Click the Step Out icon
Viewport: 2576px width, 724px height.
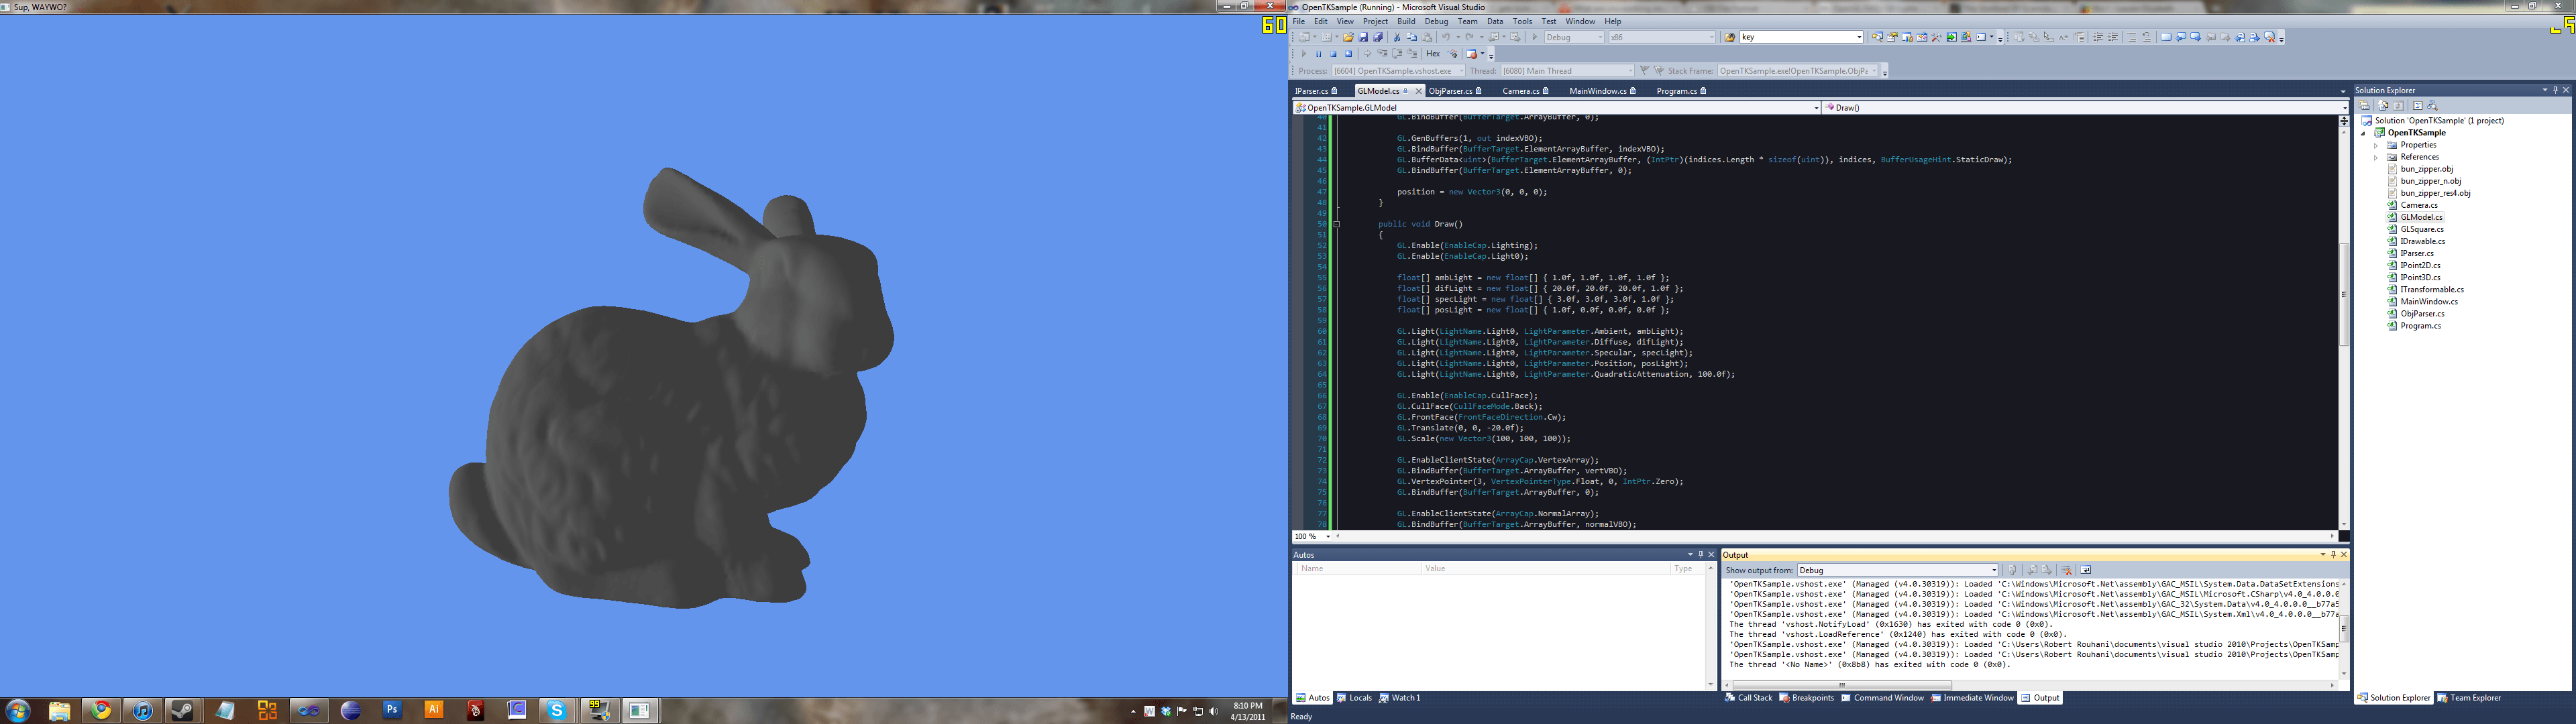(x=1413, y=54)
